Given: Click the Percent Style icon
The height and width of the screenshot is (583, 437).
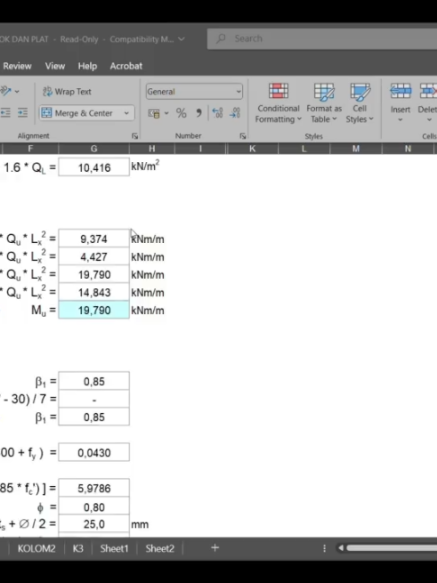Looking at the screenshot, I should point(181,113).
